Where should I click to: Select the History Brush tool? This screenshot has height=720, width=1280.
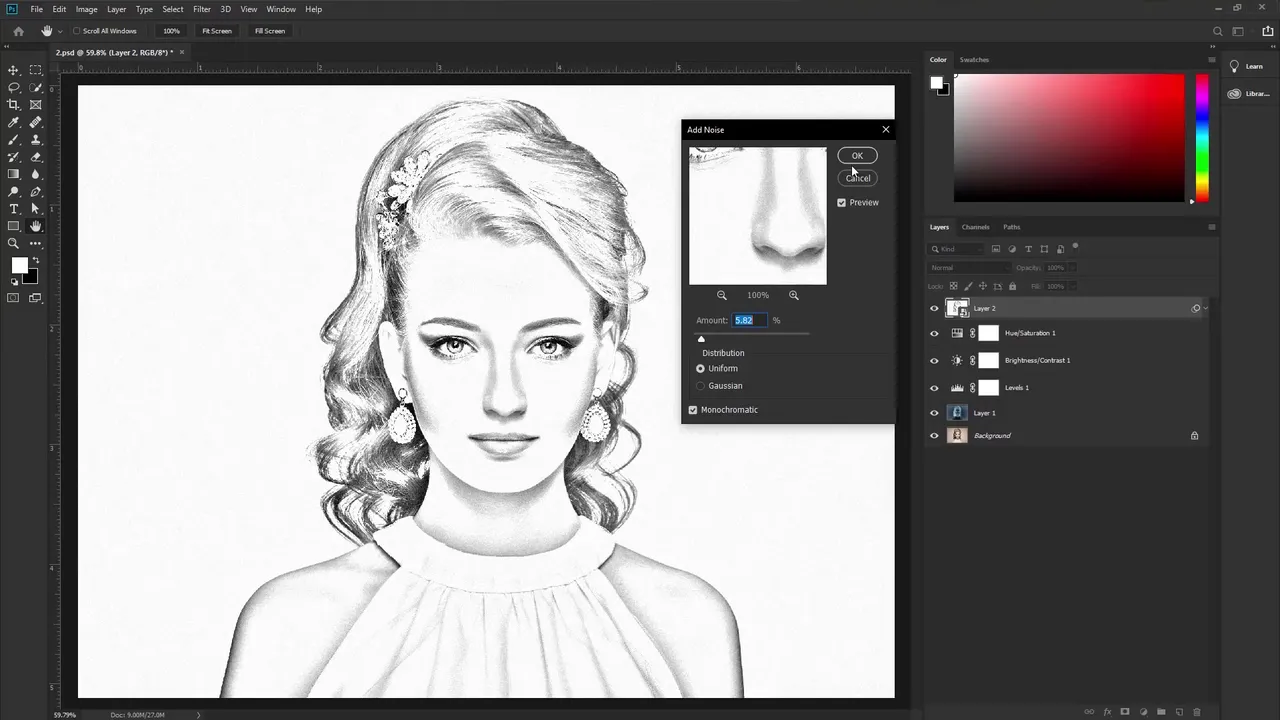click(13, 157)
